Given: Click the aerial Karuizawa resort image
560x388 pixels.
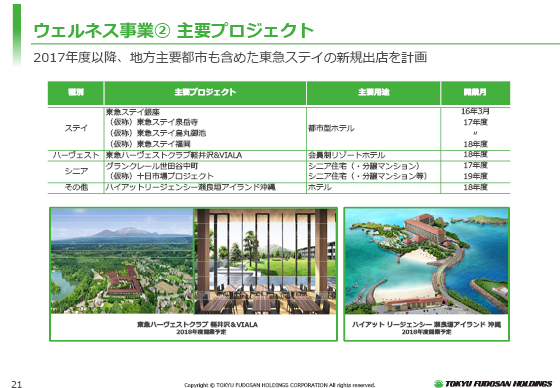Looking at the screenshot, I should 122,261.
